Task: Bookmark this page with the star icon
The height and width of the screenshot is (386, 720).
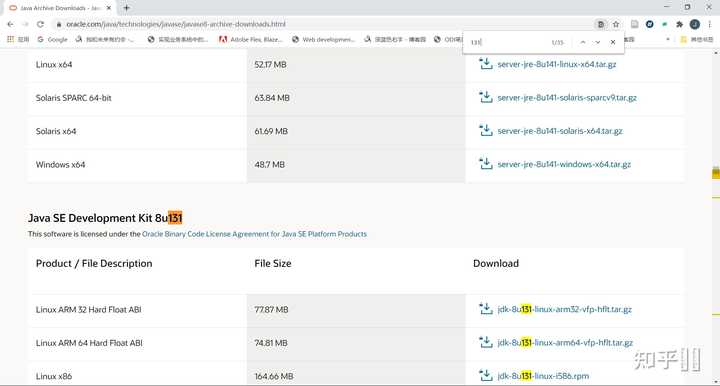Action: pos(616,24)
